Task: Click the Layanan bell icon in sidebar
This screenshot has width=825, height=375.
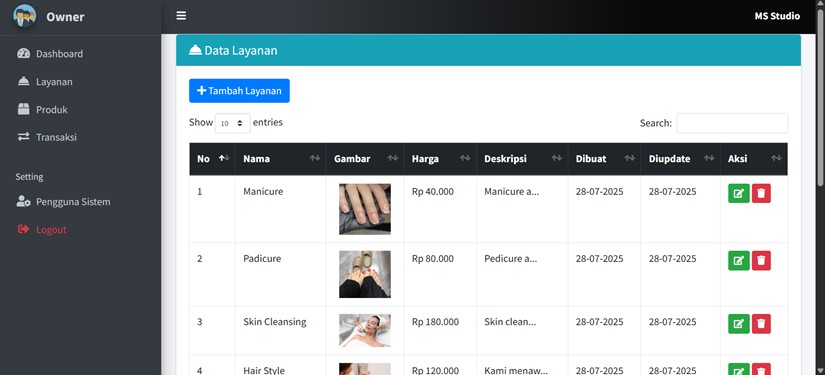Action: coord(23,82)
